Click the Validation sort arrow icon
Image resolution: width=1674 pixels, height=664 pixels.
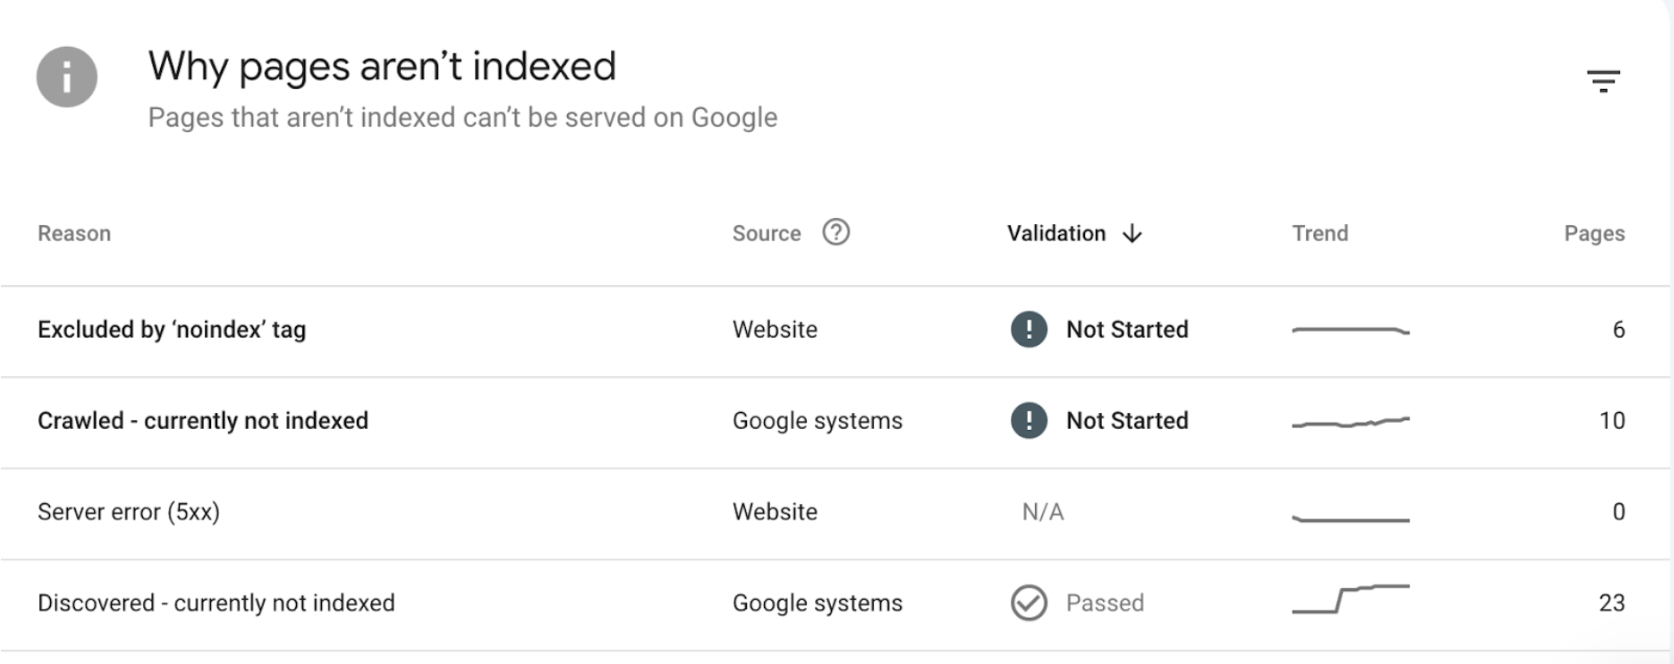point(1132,234)
